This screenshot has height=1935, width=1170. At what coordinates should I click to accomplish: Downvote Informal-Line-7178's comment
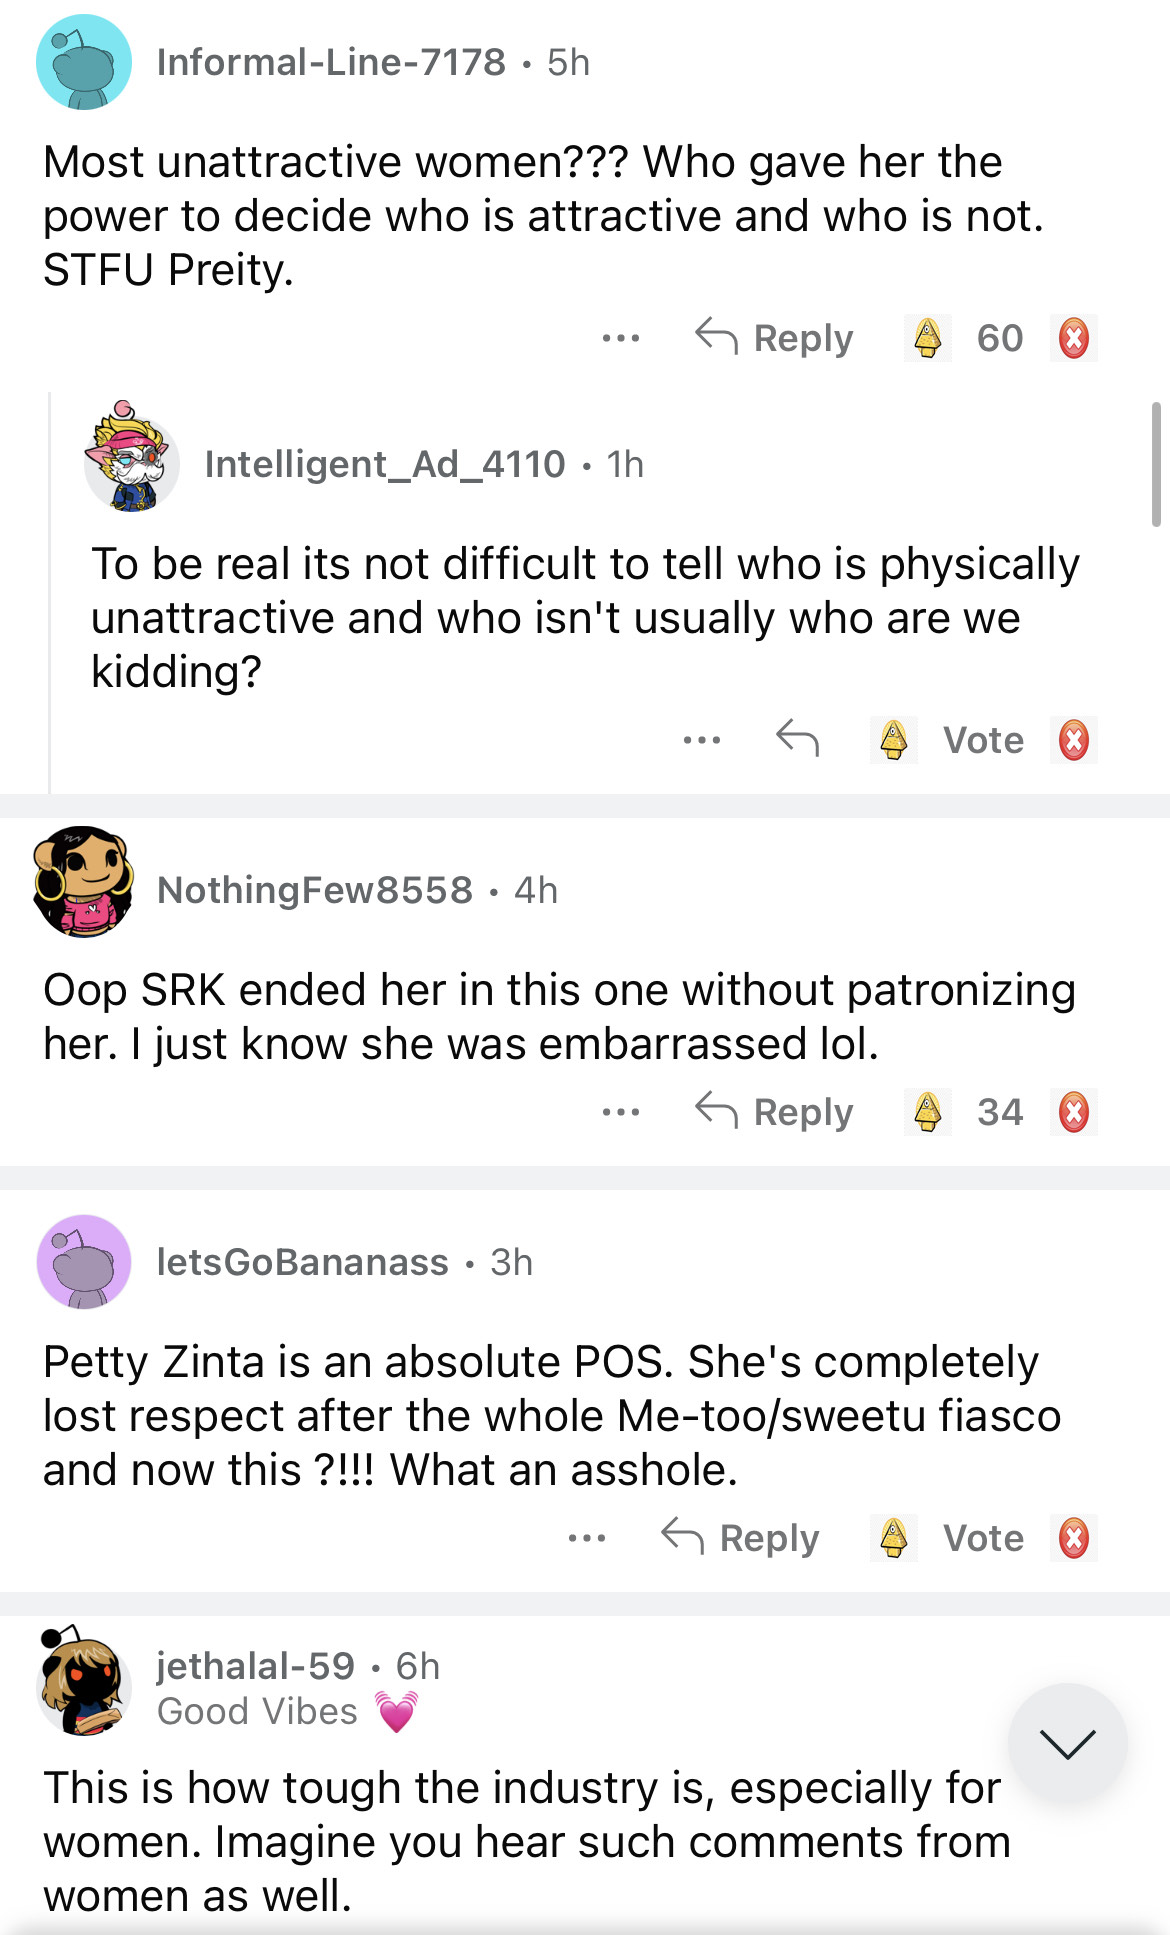click(x=1074, y=338)
